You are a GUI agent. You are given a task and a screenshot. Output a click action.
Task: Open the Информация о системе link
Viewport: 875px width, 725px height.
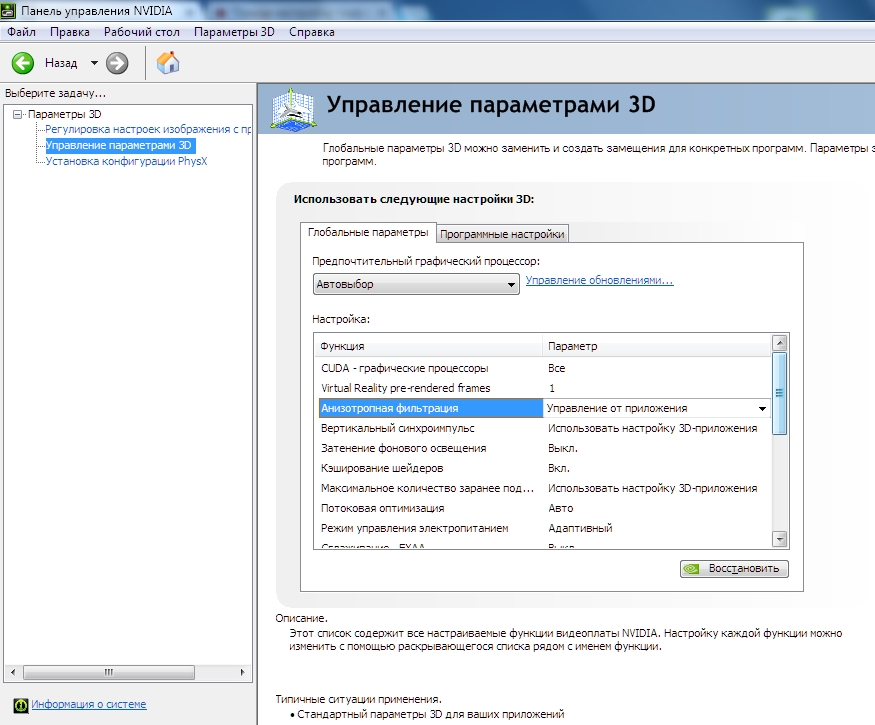89,704
